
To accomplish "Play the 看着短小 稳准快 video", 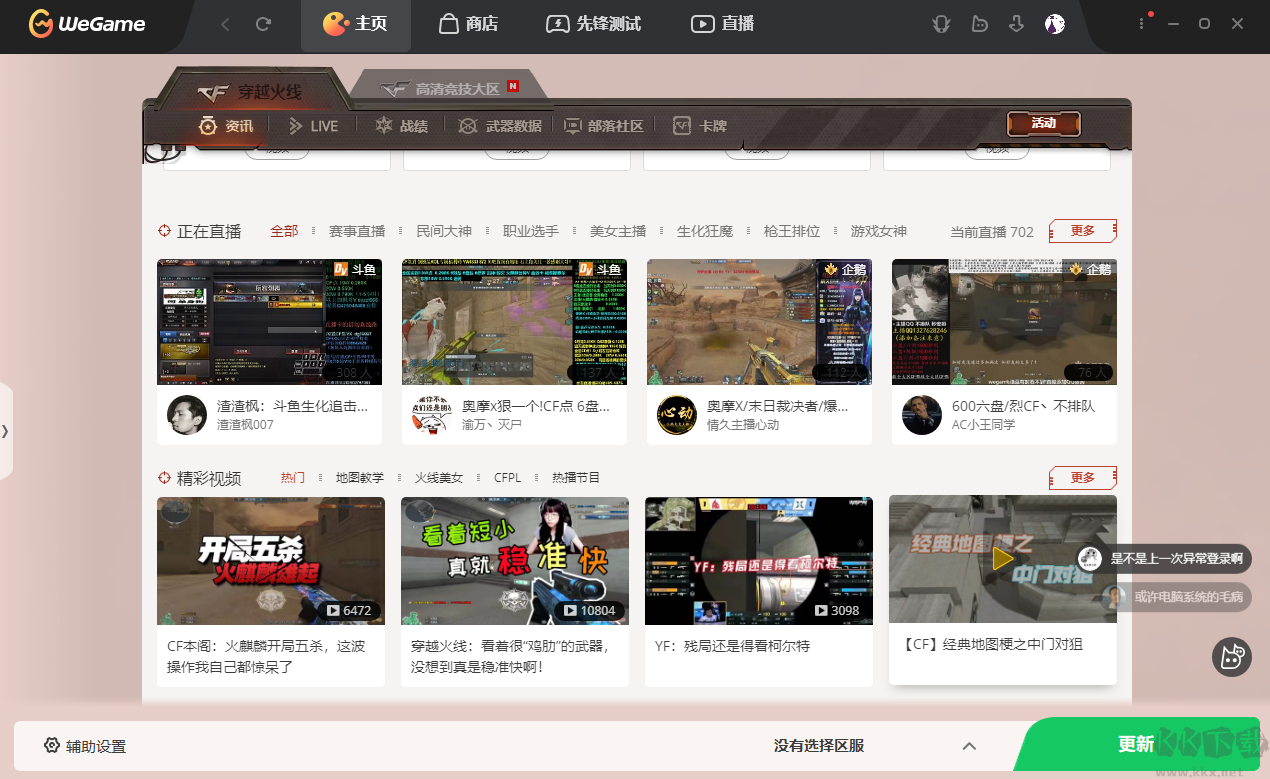I will pos(515,561).
